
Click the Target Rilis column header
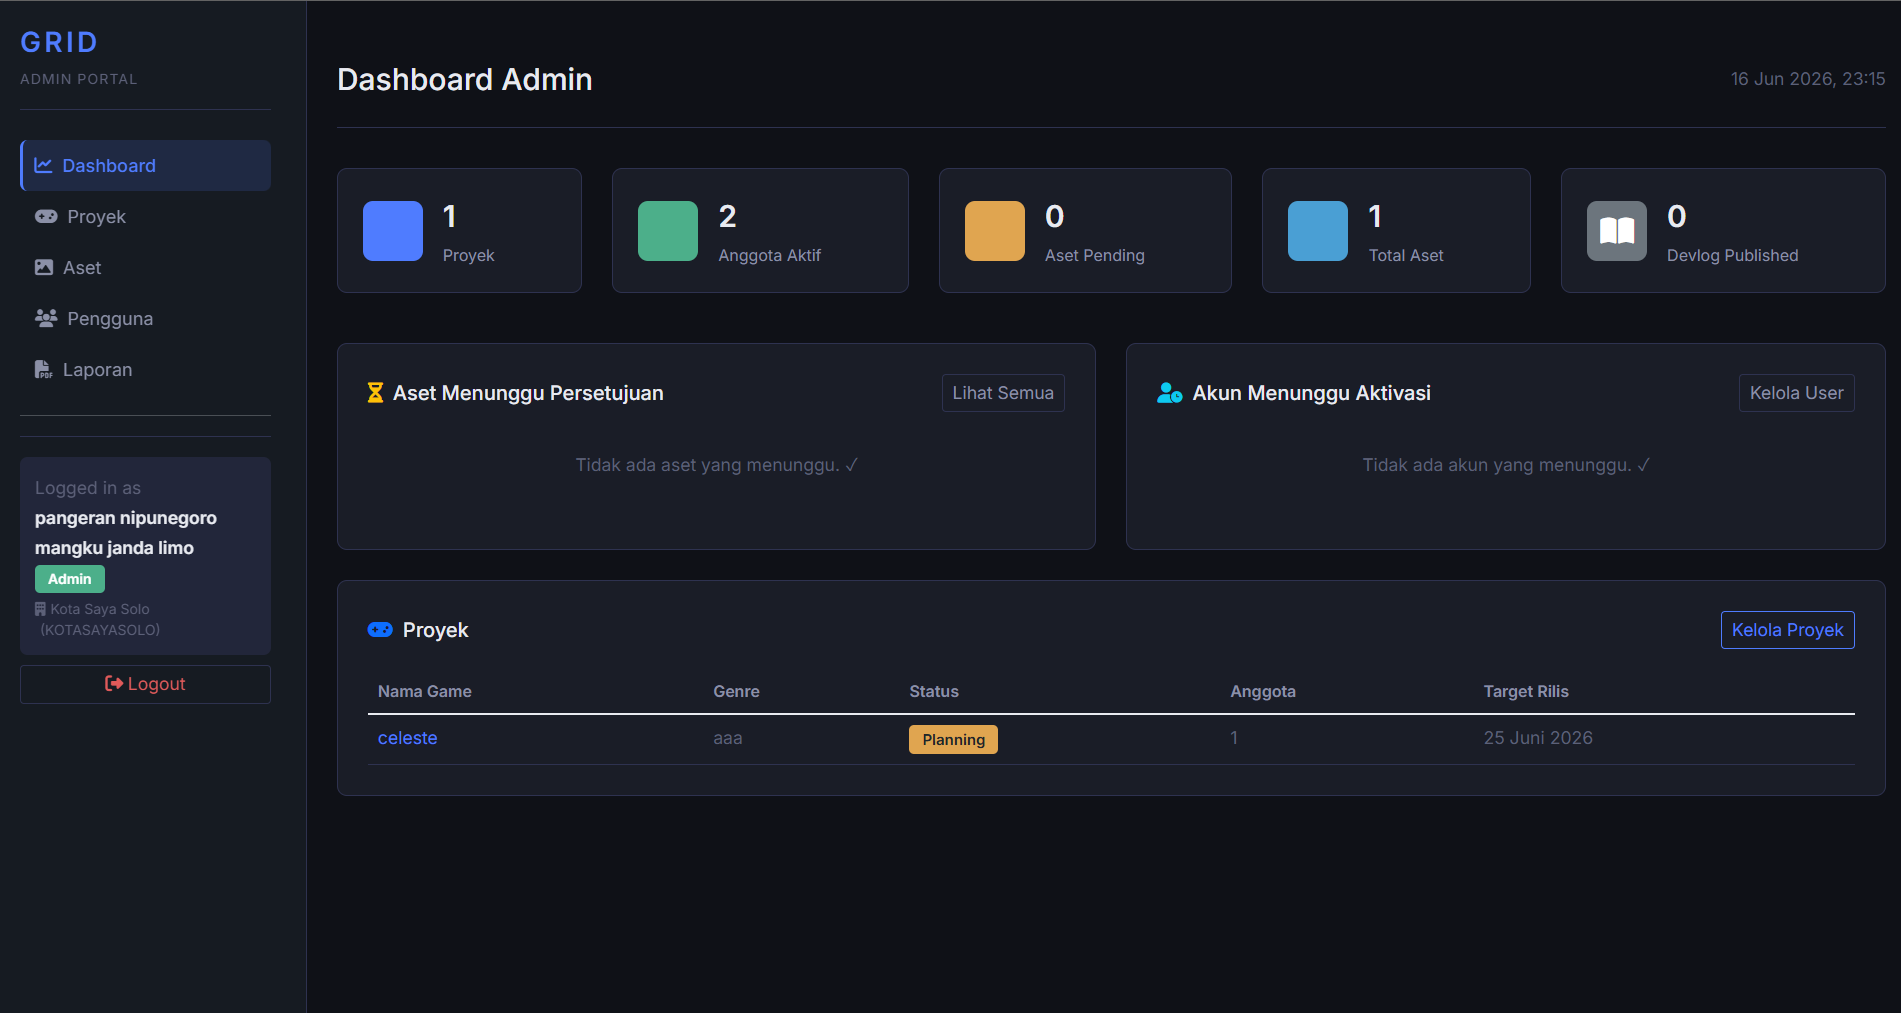click(x=1526, y=691)
